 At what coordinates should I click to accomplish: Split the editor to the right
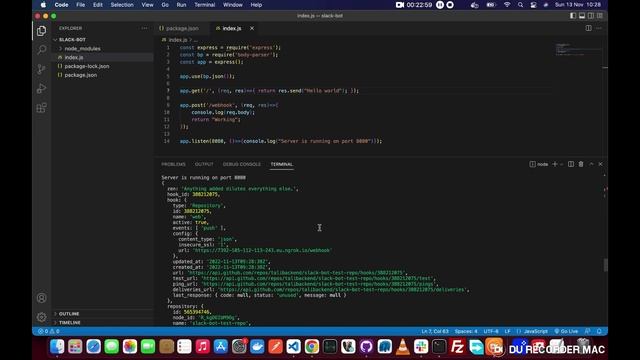click(589, 28)
